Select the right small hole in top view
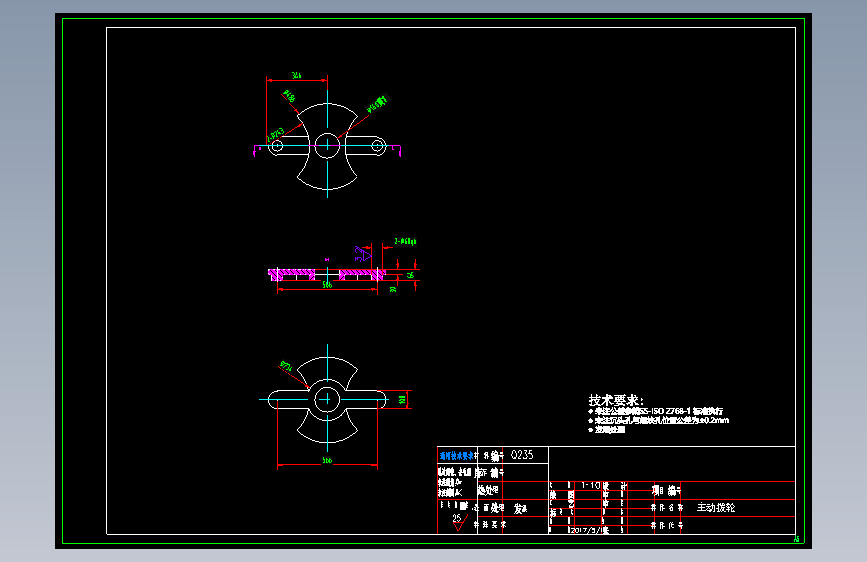This screenshot has height=562, width=867. click(378, 146)
